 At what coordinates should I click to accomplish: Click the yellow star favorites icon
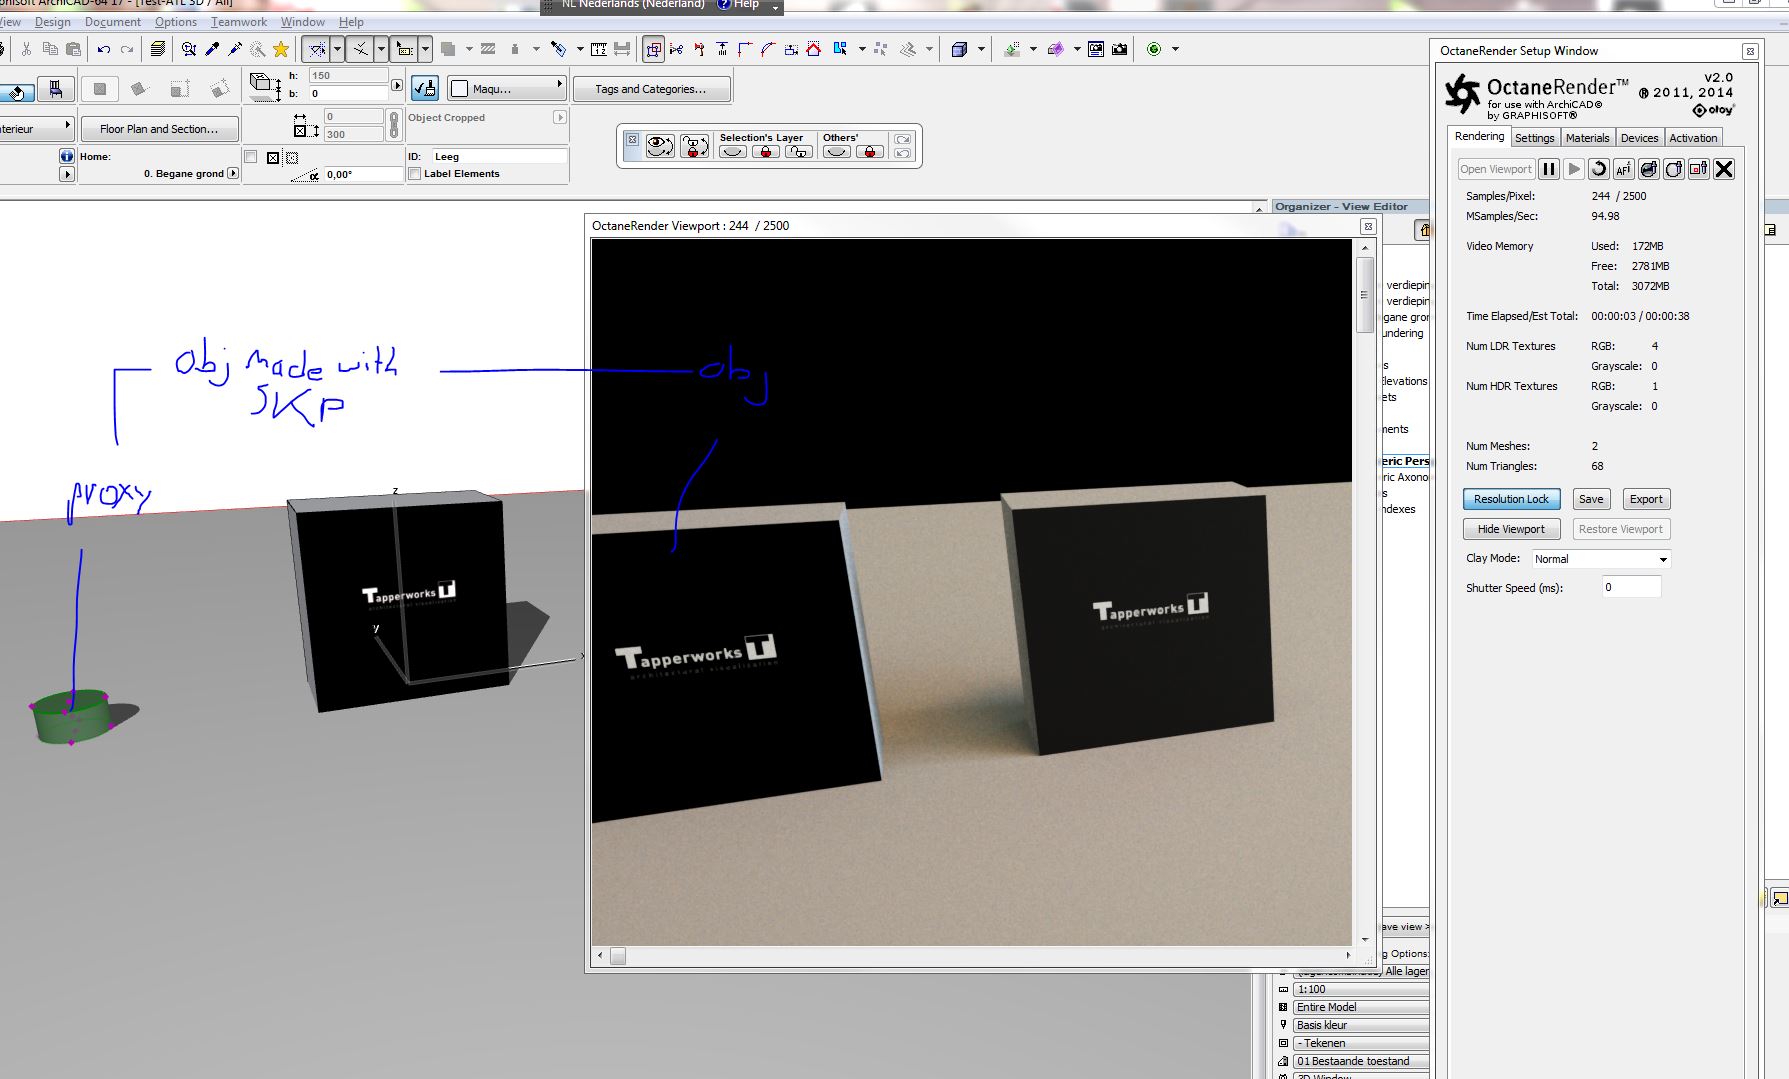point(281,49)
